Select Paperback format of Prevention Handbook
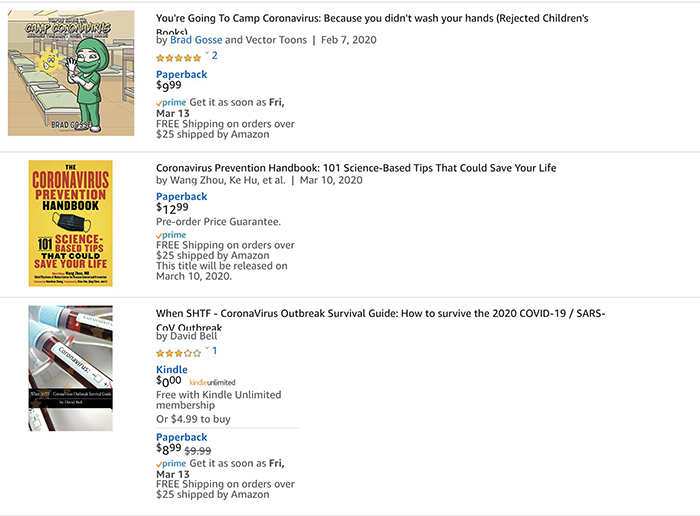The width and height of the screenshot is (700, 516). pos(182,197)
